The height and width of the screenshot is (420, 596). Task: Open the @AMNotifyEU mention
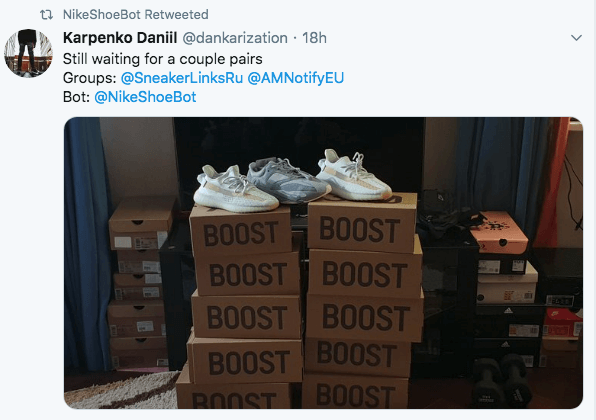pos(296,78)
